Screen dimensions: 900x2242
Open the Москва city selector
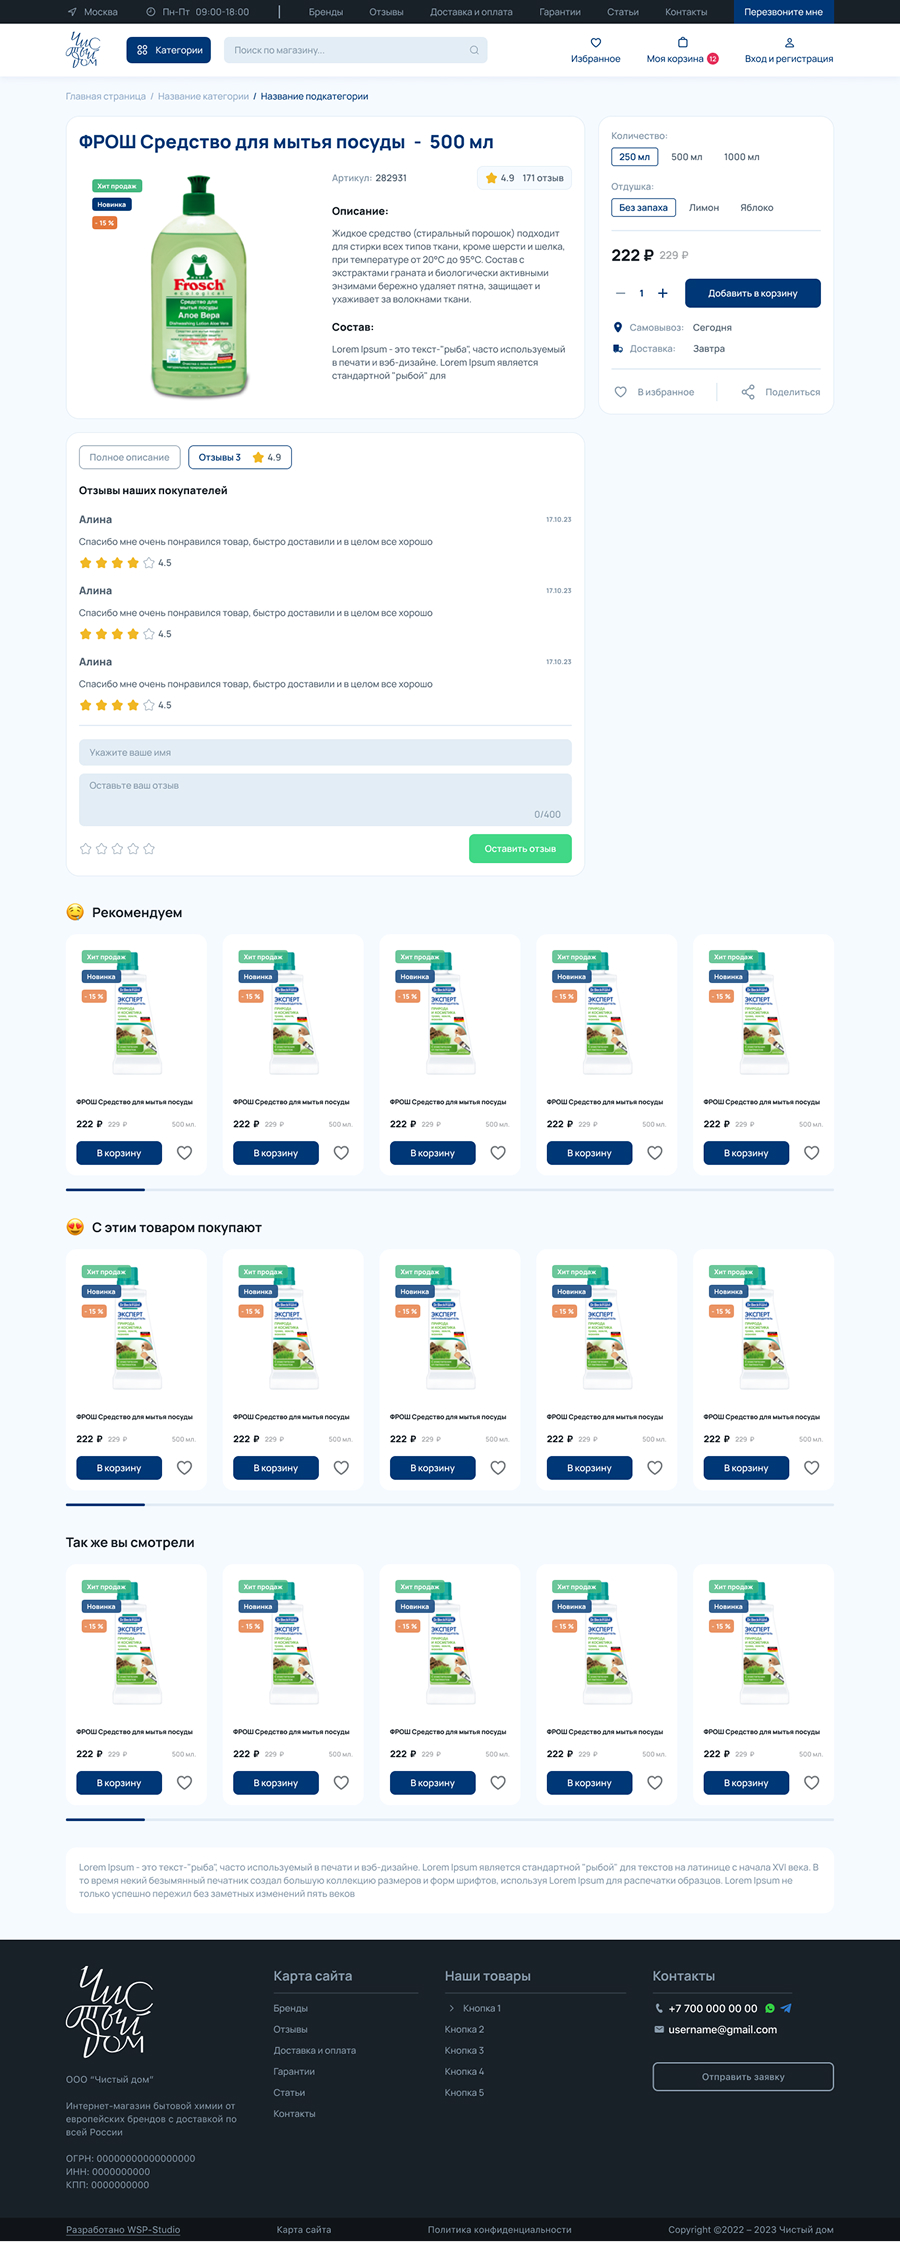92,12
